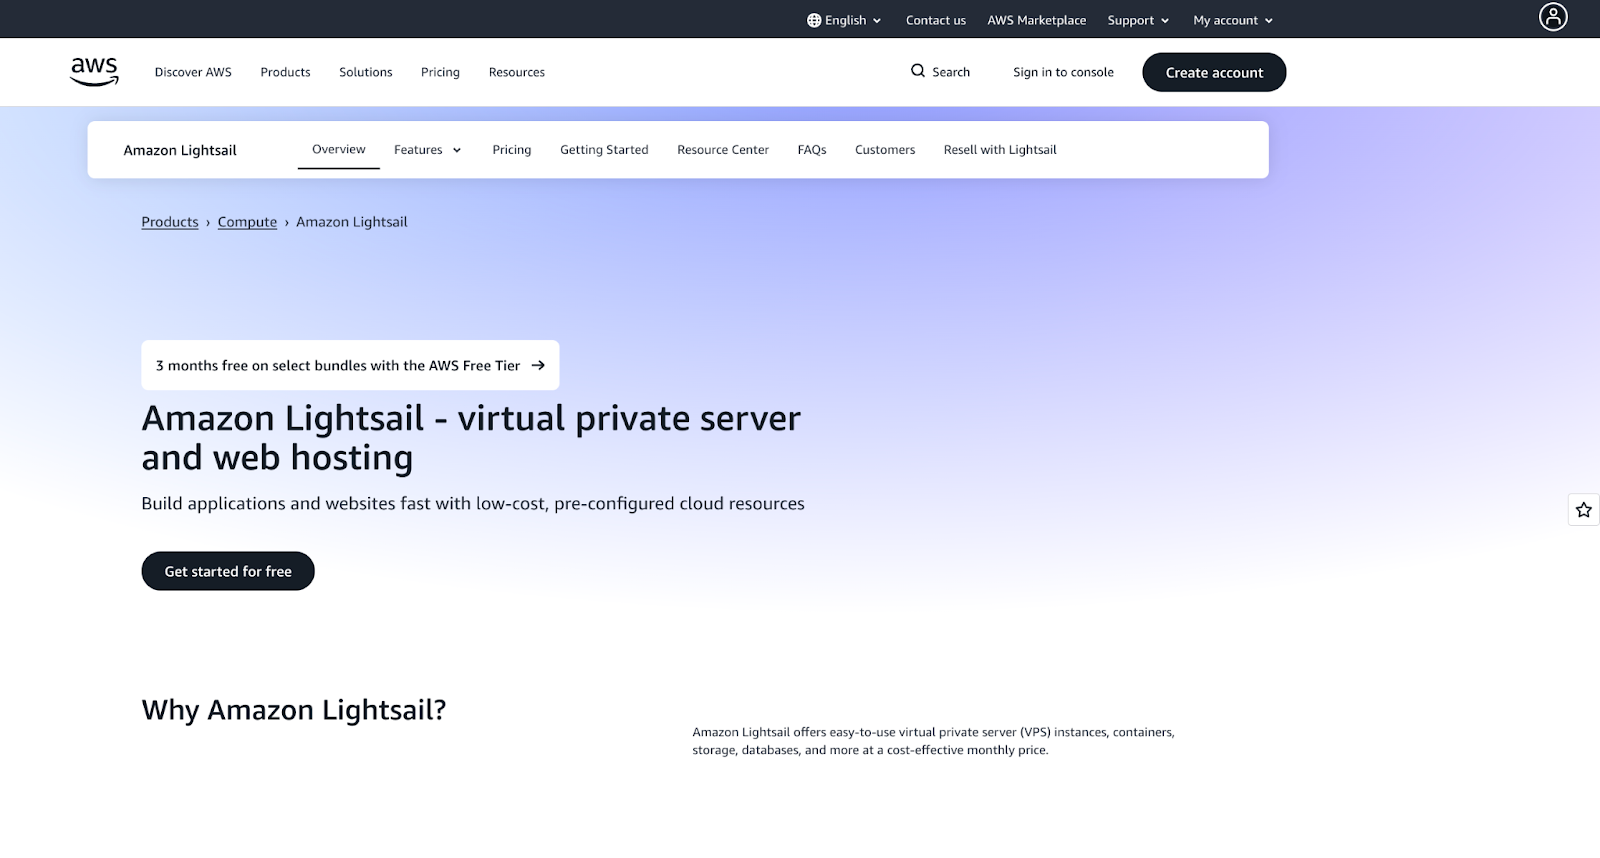Open the FAQs tab
Image resolution: width=1600 pixels, height=858 pixels.
(812, 149)
